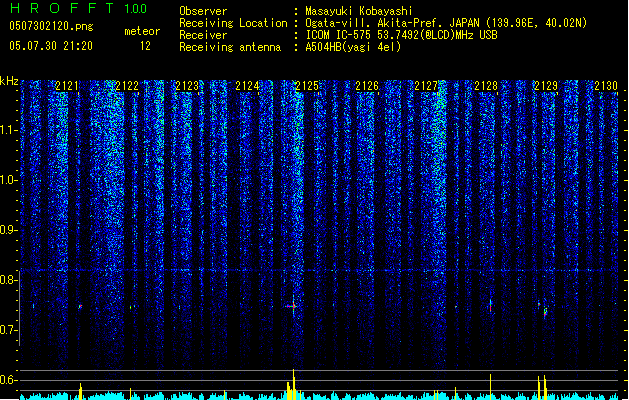
Task: Click the 2129 time marker
Action: (x=546, y=86)
